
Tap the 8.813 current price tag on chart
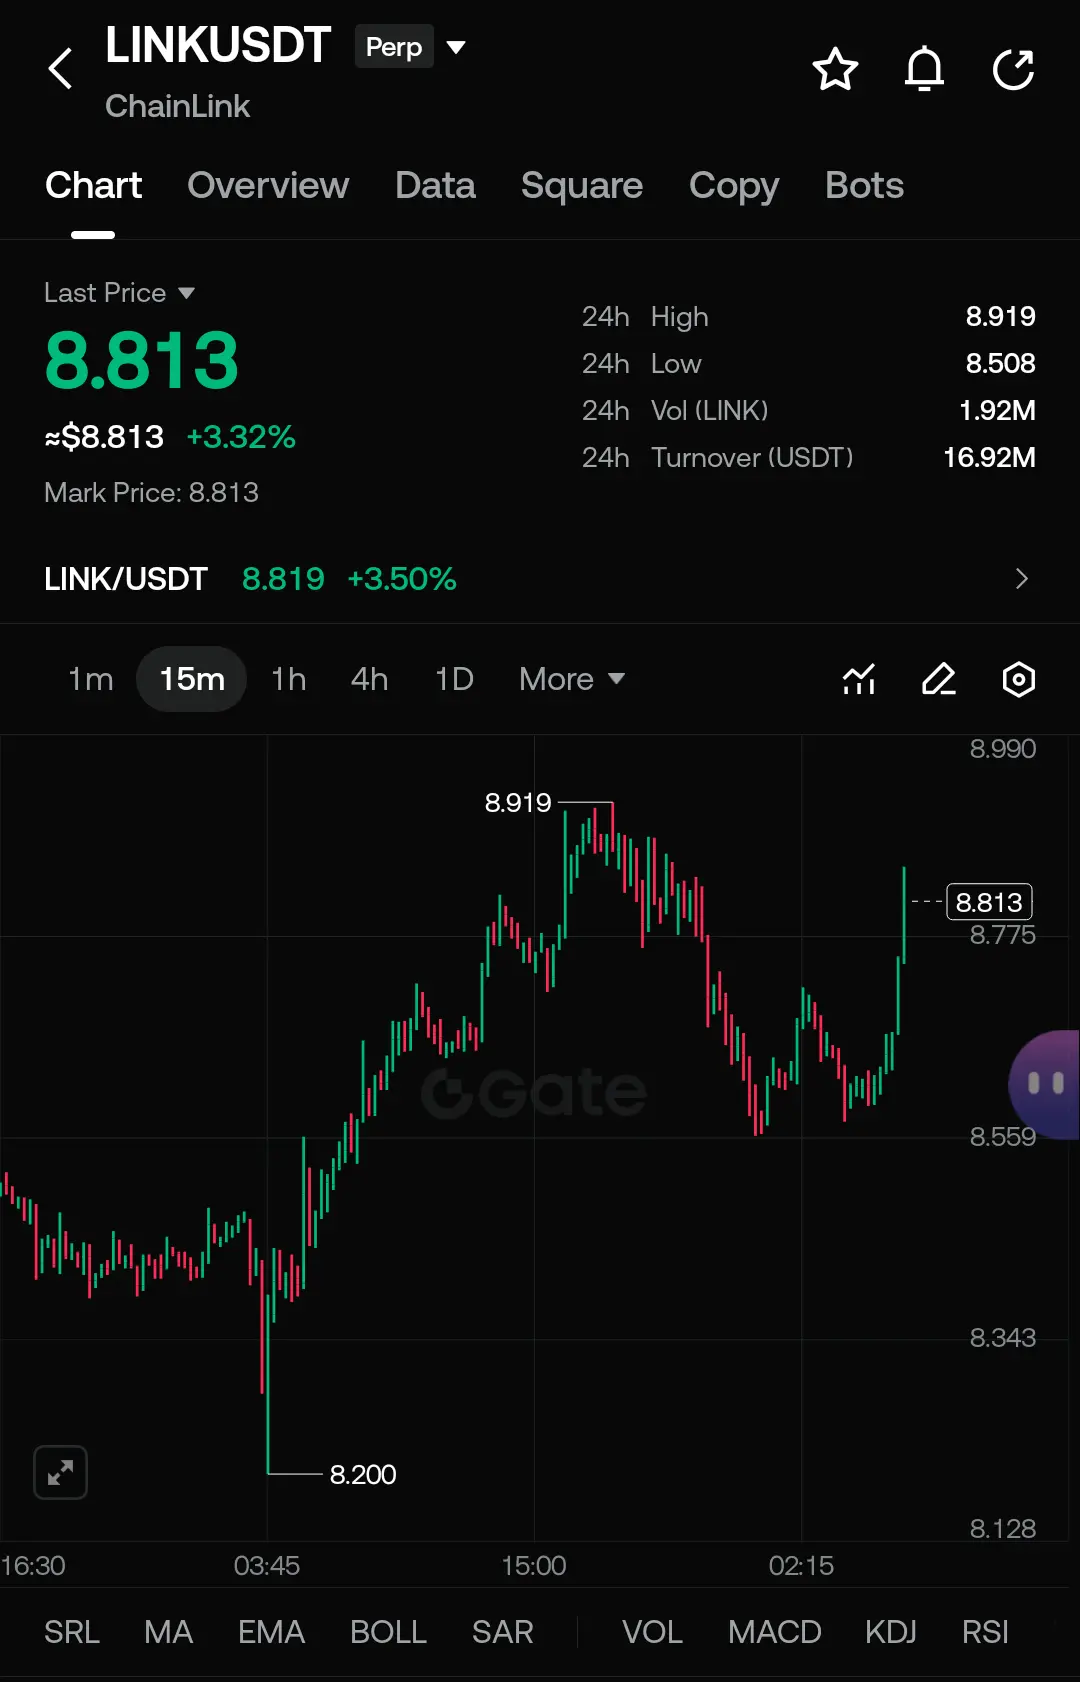[989, 902]
